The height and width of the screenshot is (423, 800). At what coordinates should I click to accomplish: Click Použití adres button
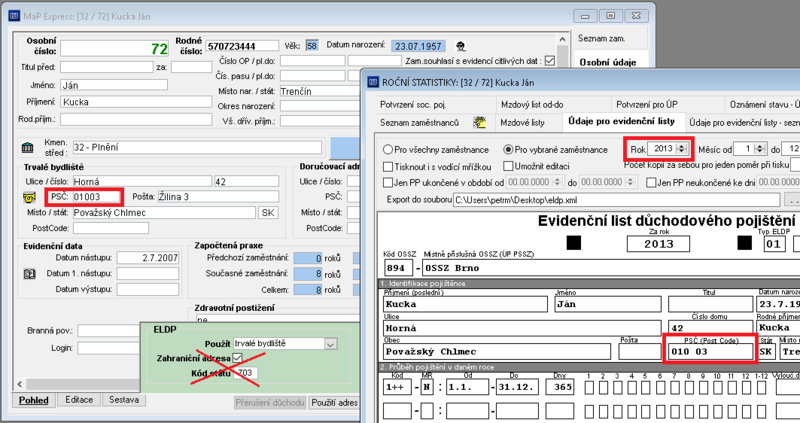click(x=335, y=403)
